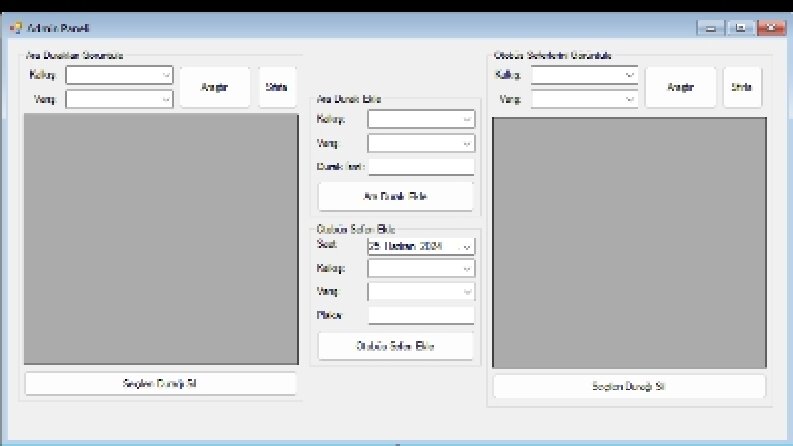Click Sıfırla button in Ara Durakları Görüntüle group
793x446 pixels.
click(277, 87)
